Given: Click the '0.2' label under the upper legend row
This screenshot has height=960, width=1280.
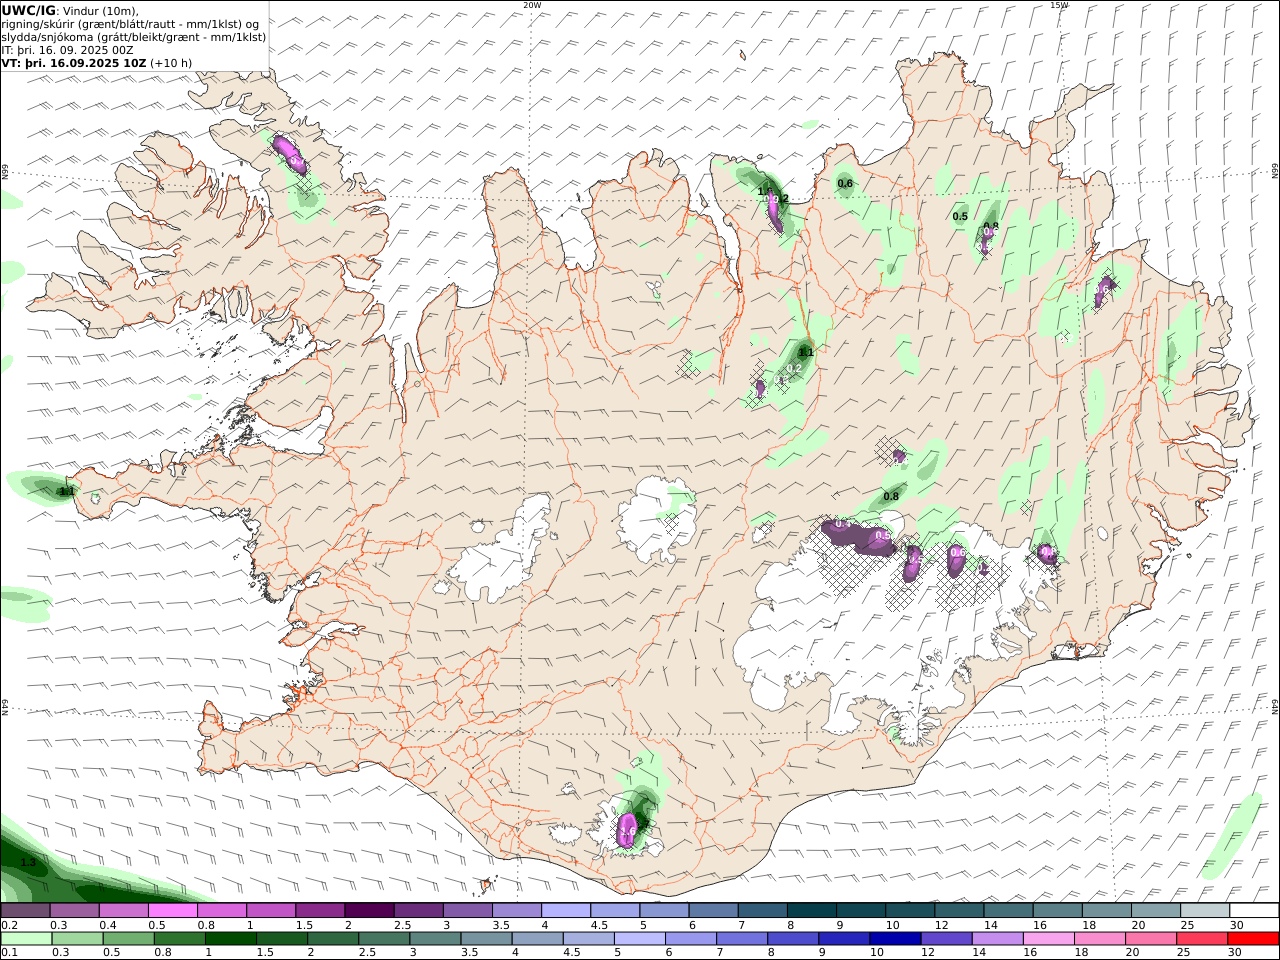Looking at the screenshot, I should point(8,925).
